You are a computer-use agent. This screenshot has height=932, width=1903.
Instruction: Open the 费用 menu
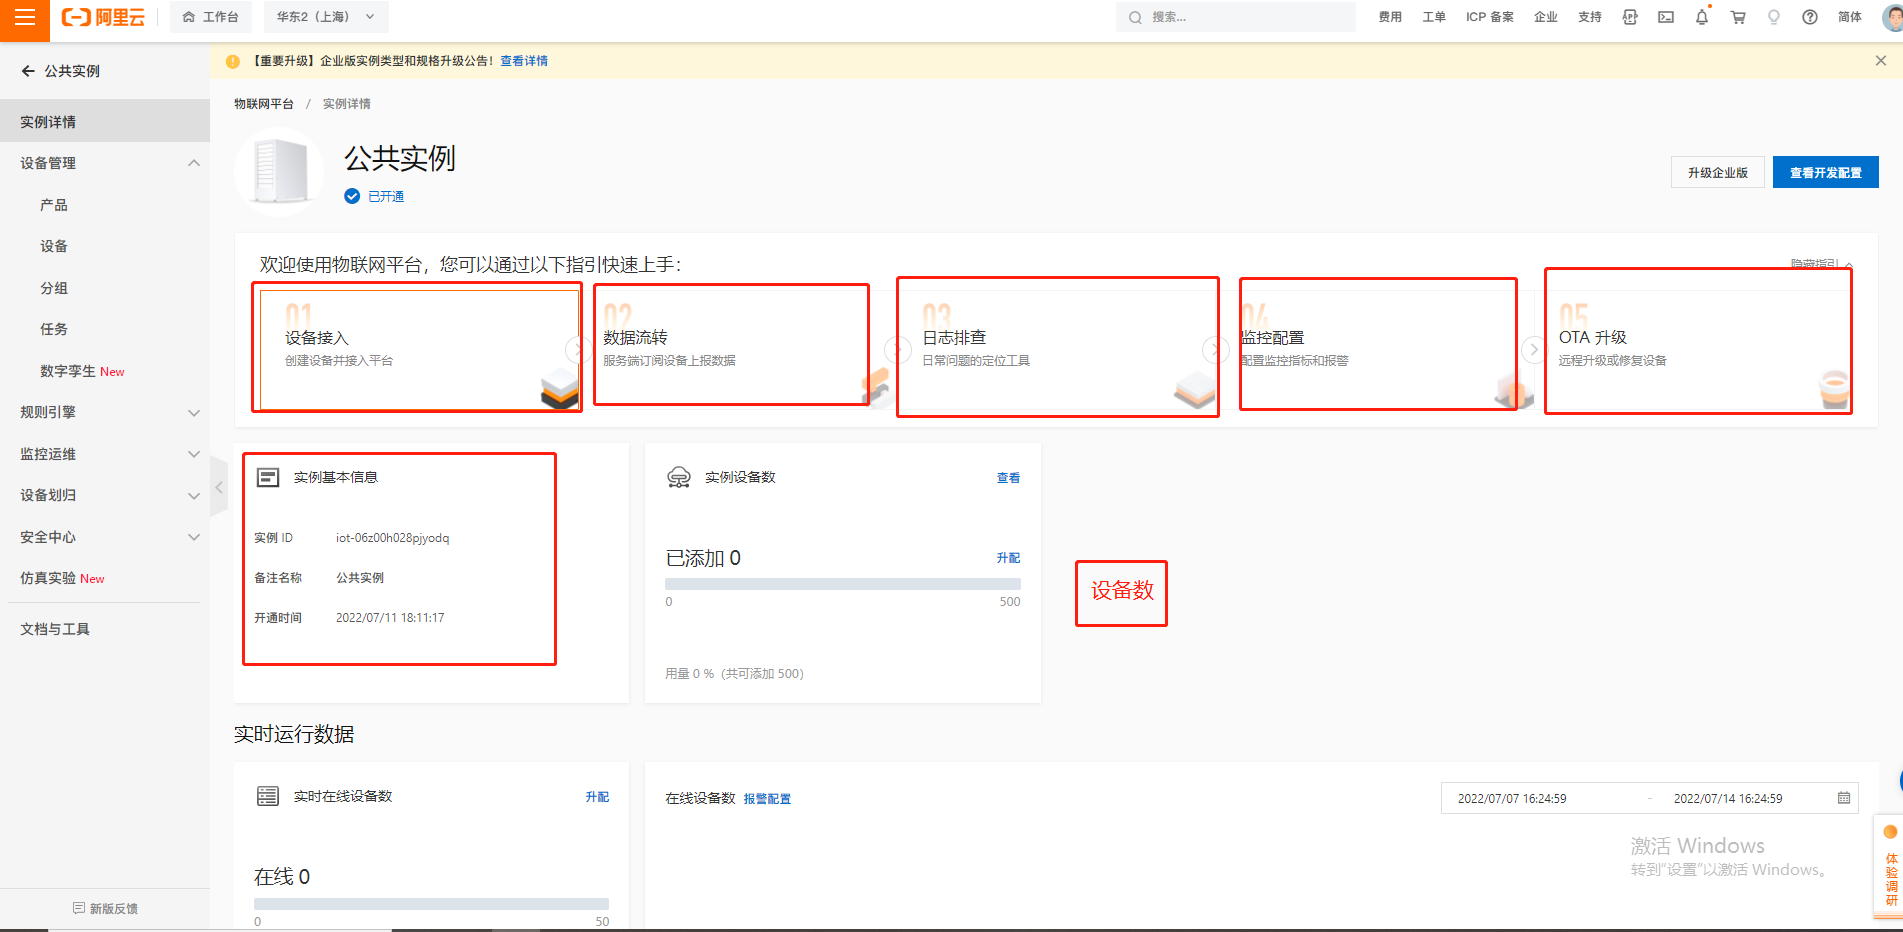[x=1390, y=17]
